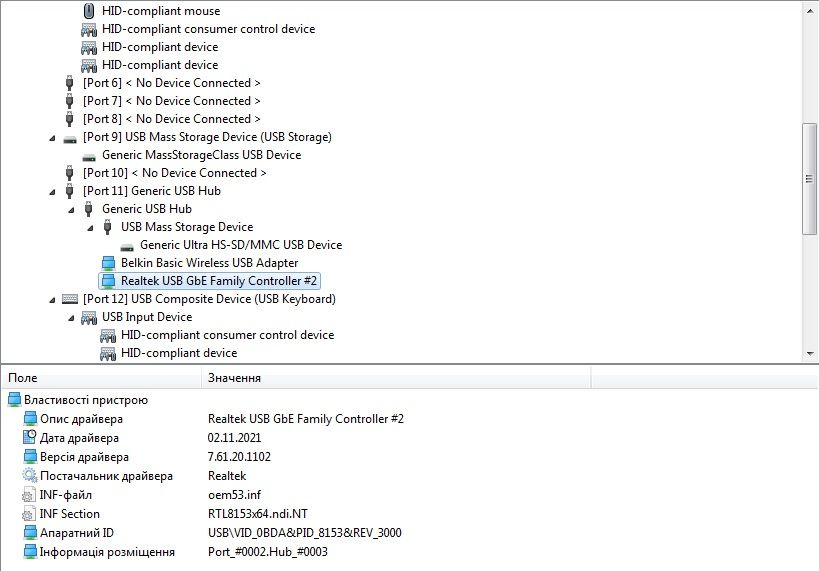Click the HID-compliant mouse icon
Viewport: 819px width, 571px height.
pos(89,11)
